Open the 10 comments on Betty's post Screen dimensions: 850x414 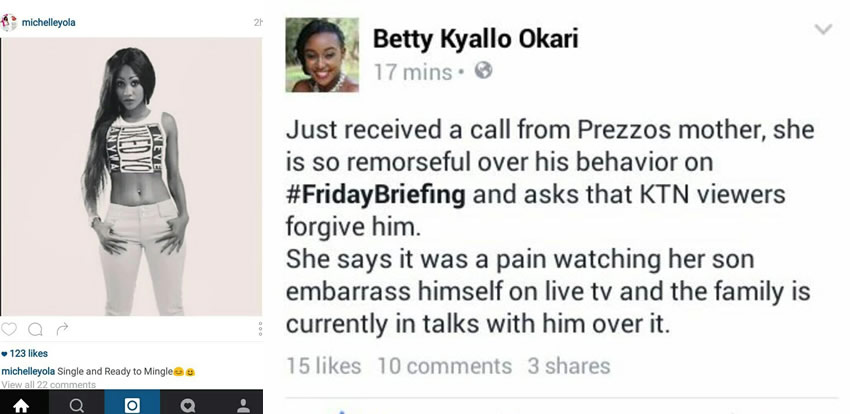click(x=444, y=366)
